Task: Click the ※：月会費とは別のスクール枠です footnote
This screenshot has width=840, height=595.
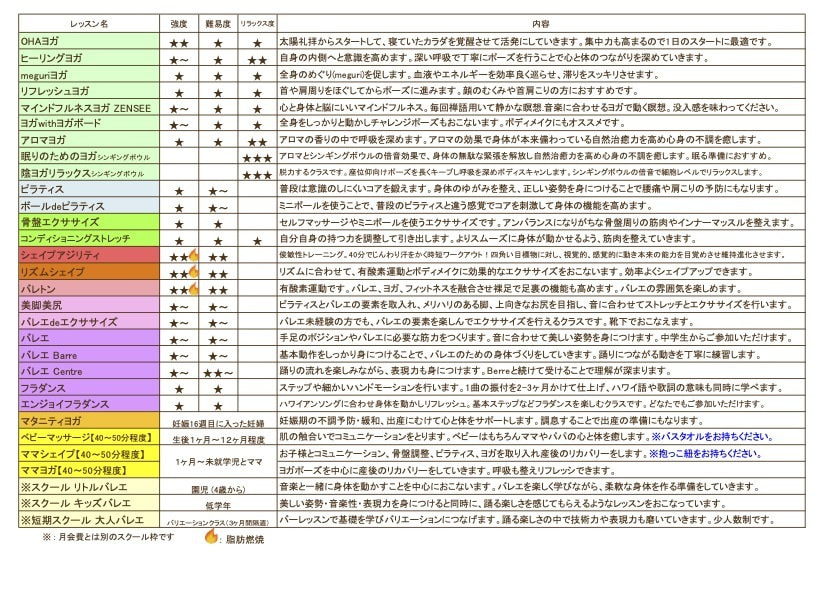Action: click(x=108, y=537)
